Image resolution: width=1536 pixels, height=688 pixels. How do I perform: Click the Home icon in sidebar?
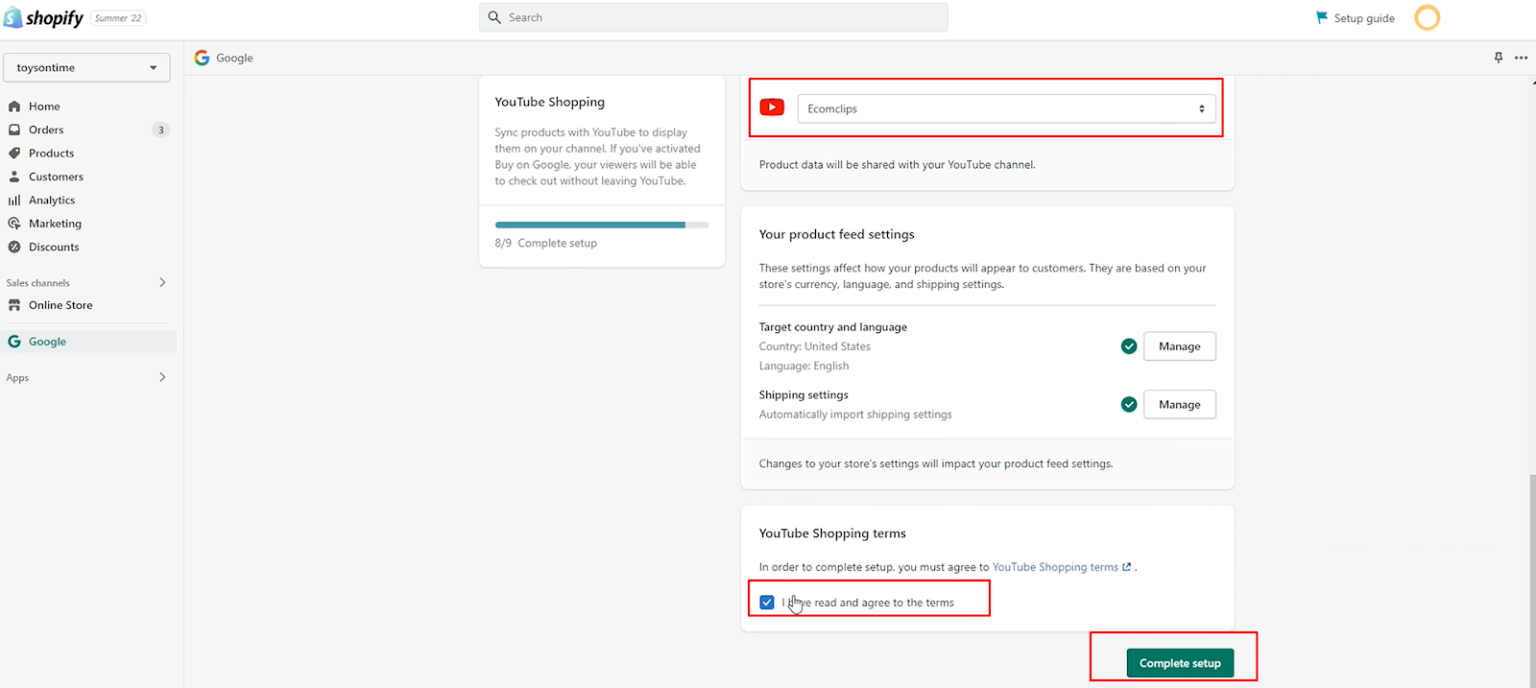point(15,106)
